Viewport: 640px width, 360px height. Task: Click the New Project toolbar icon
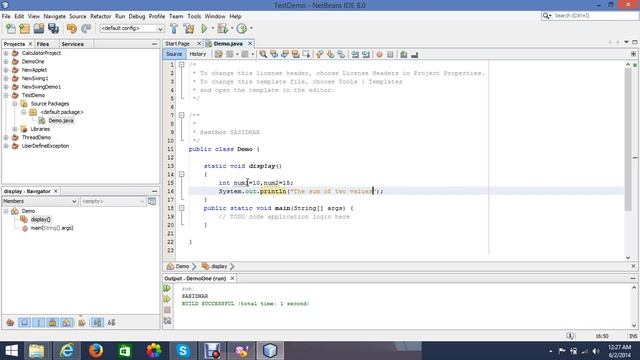[x=24, y=29]
